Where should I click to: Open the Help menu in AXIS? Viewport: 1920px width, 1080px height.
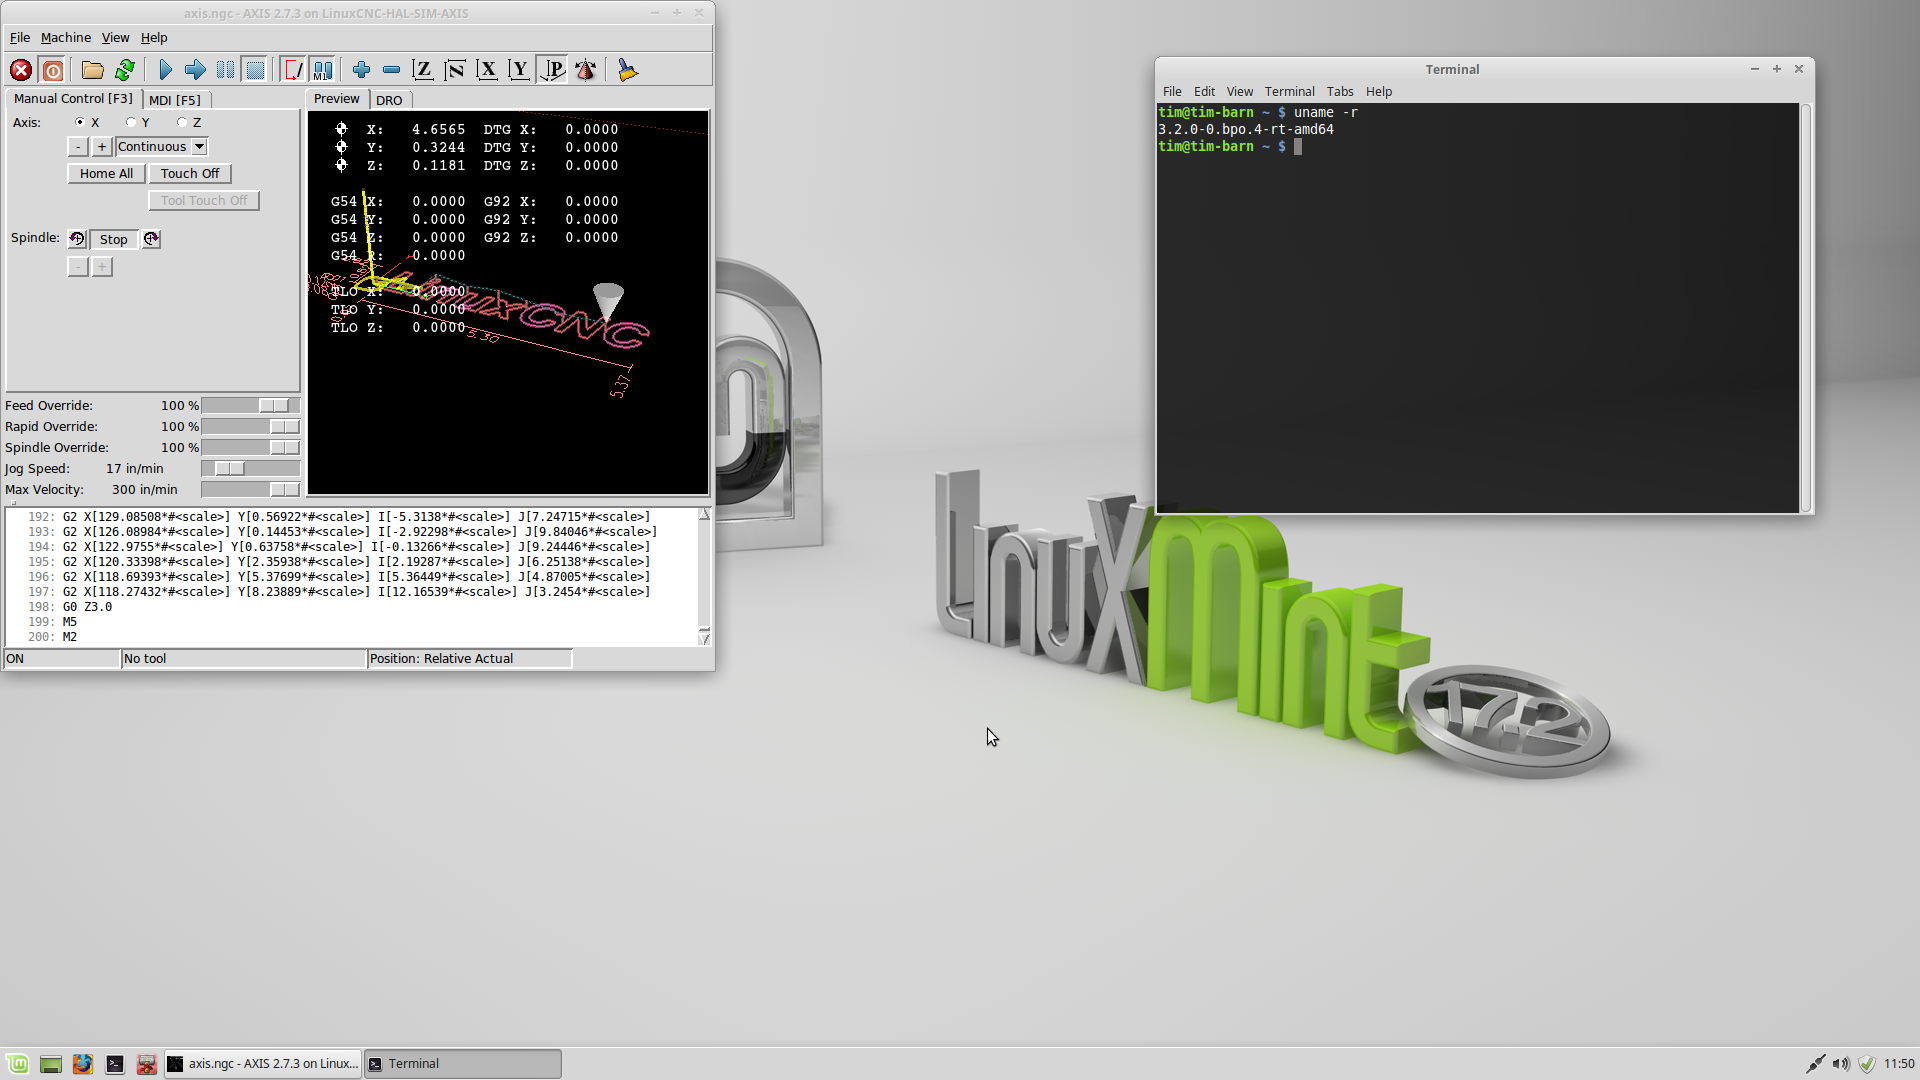coord(154,38)
